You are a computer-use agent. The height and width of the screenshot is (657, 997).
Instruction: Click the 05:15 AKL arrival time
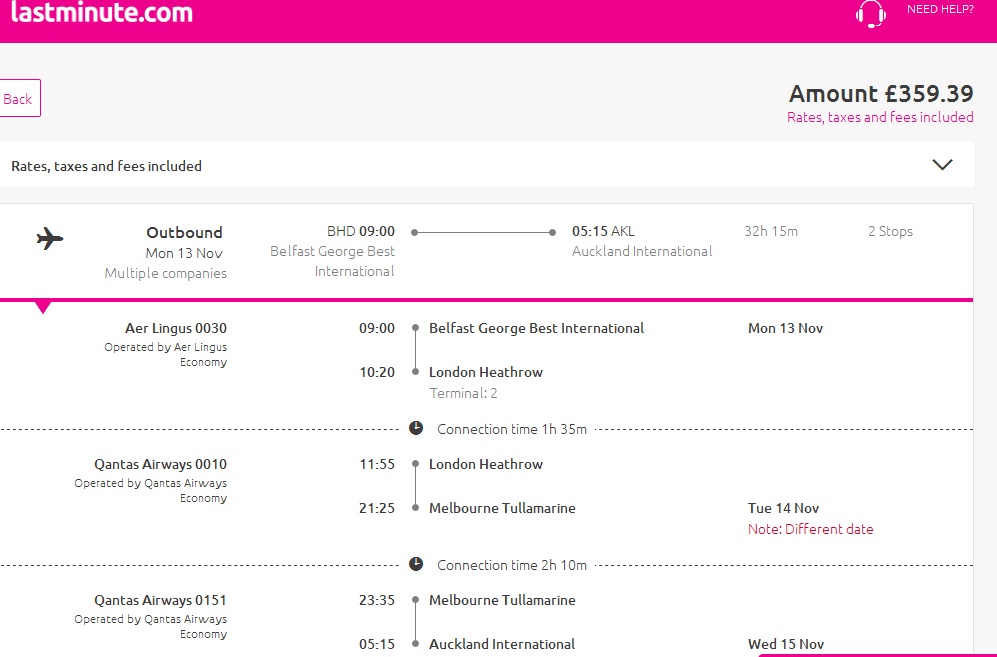[x=603, y=231]
